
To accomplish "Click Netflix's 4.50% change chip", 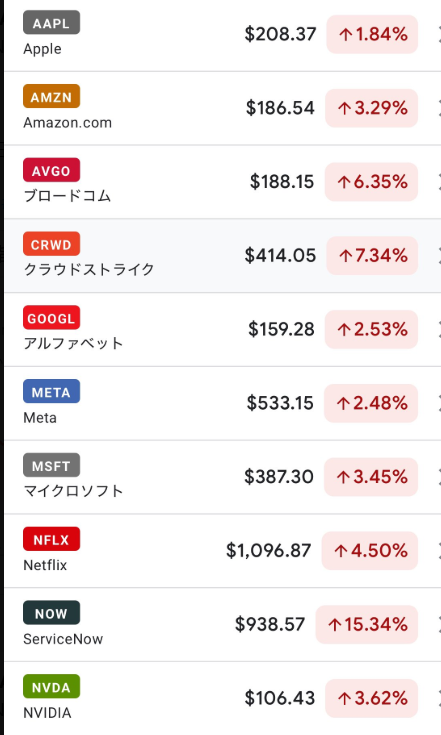I will tap(370, 551).
